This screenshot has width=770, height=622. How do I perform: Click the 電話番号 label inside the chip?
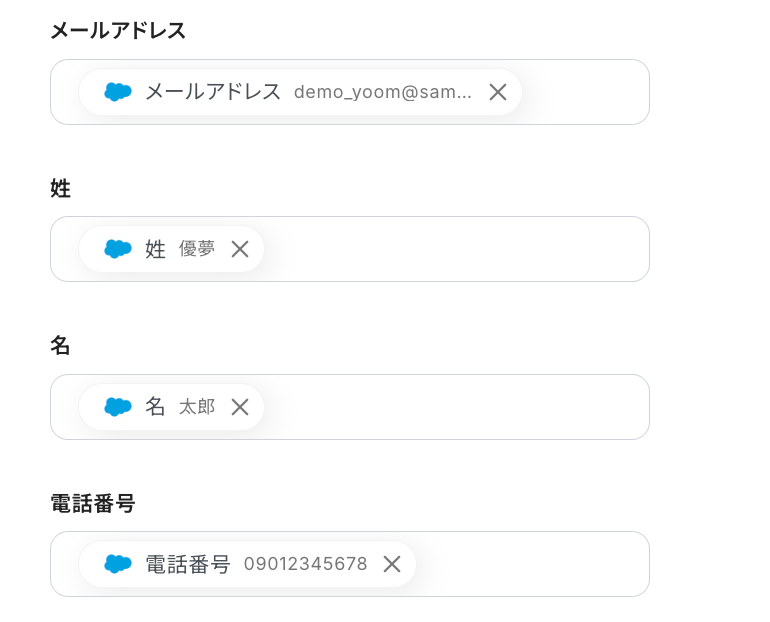pos(188,564)
